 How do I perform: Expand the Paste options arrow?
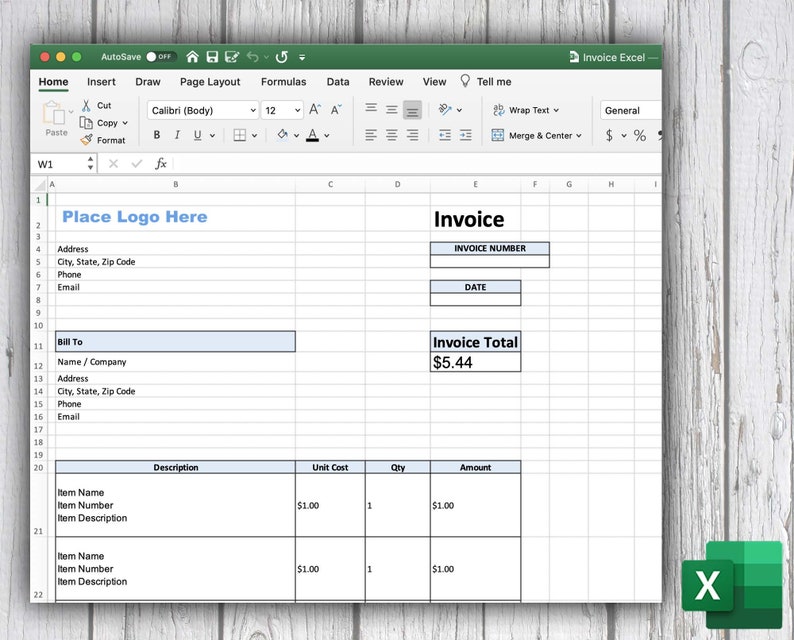[71, 111]
